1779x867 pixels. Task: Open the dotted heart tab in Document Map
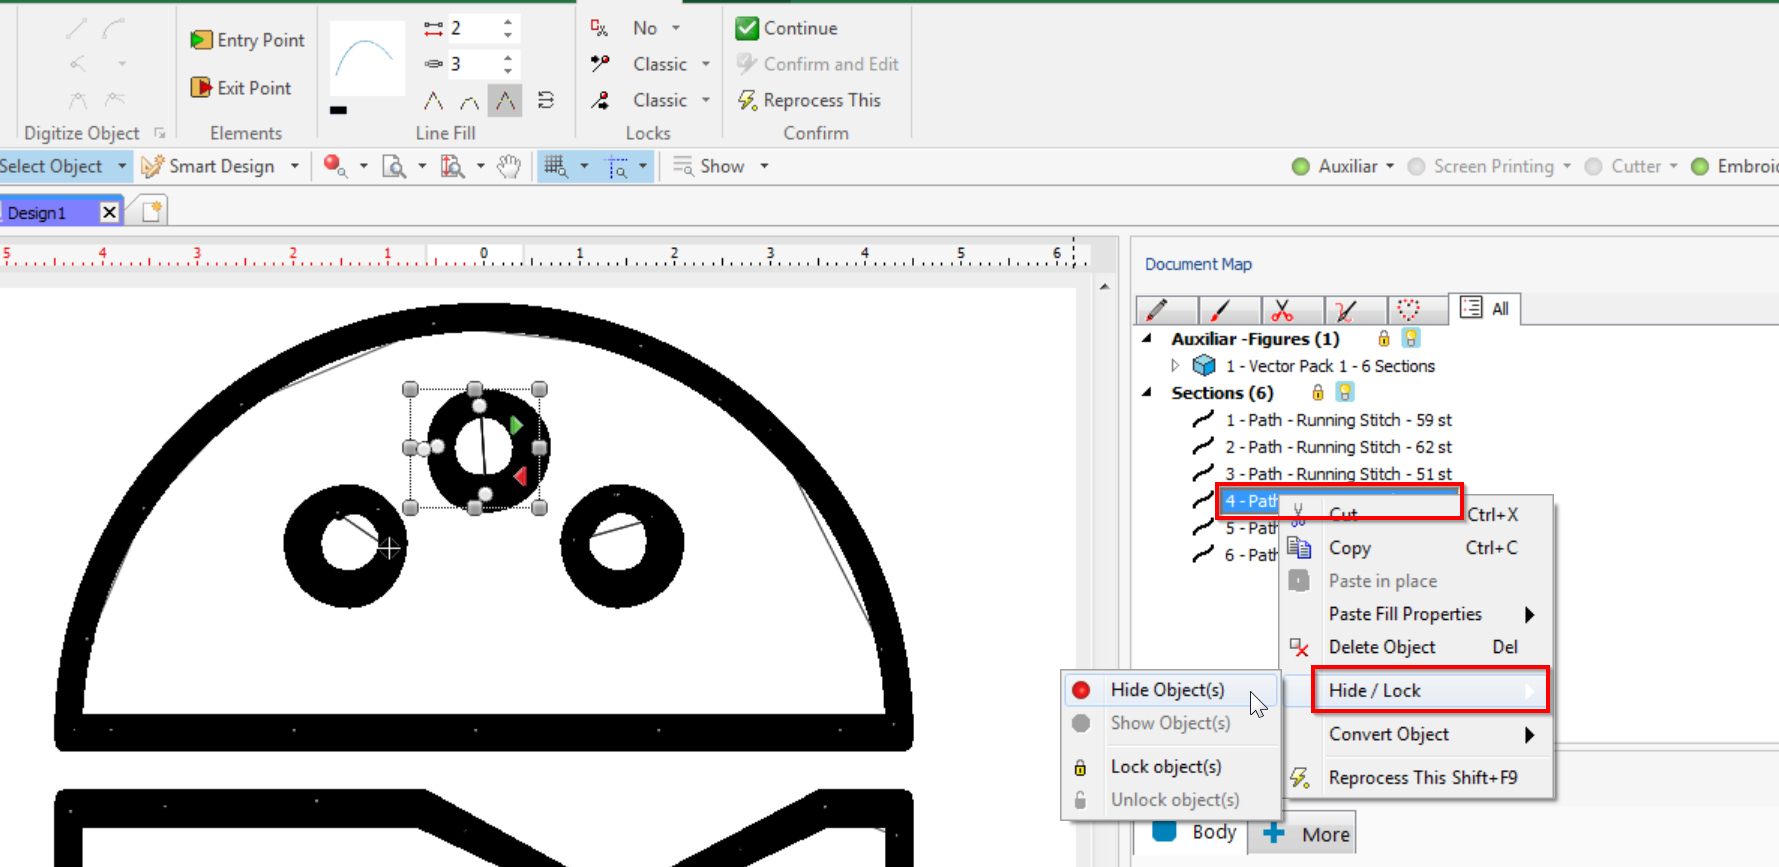pos(1408,310)
